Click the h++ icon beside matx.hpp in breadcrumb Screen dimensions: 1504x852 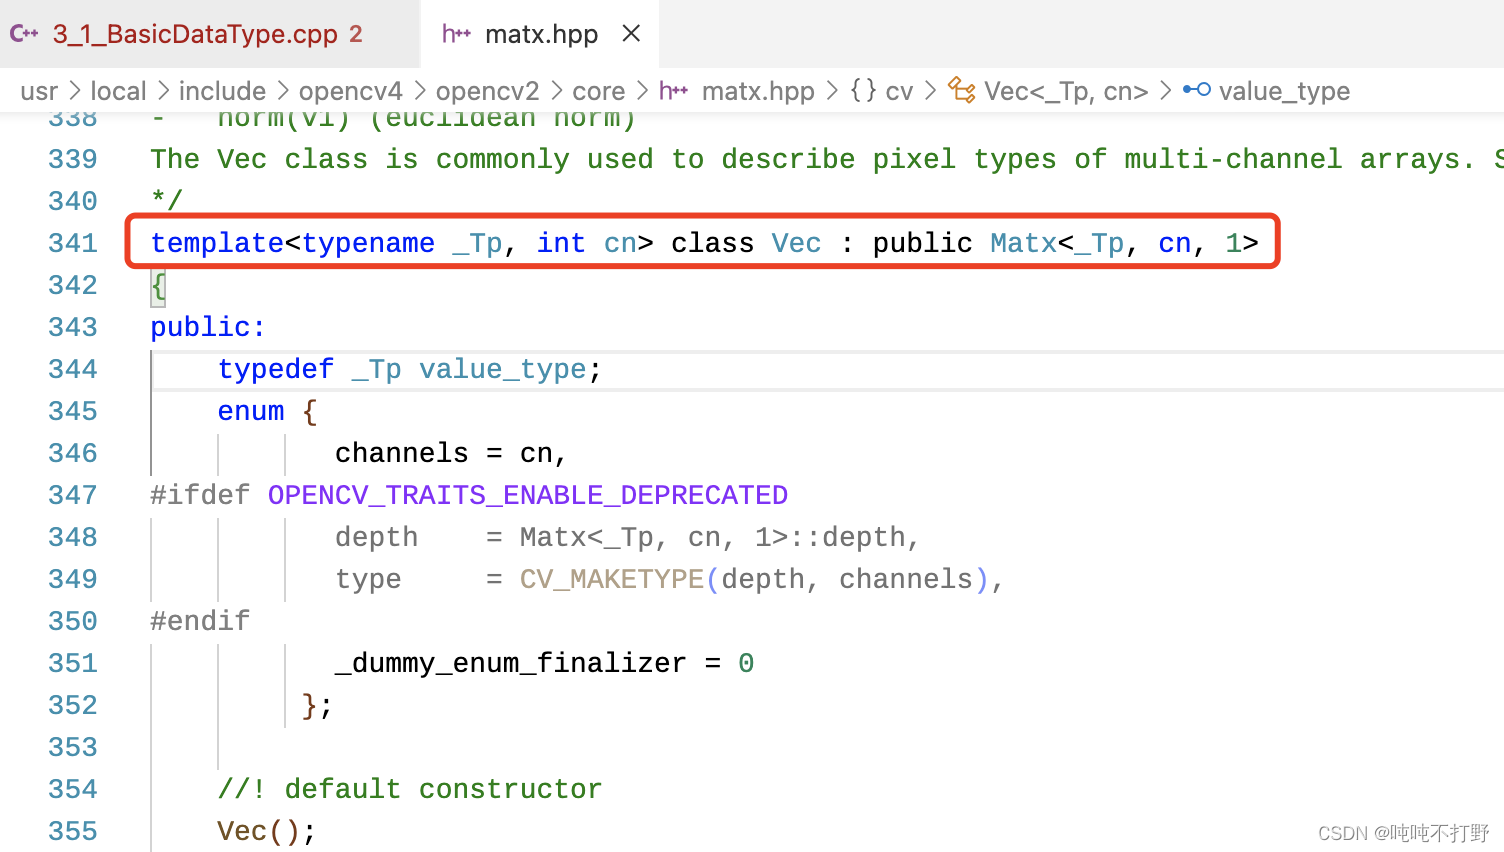coord(674,90)
